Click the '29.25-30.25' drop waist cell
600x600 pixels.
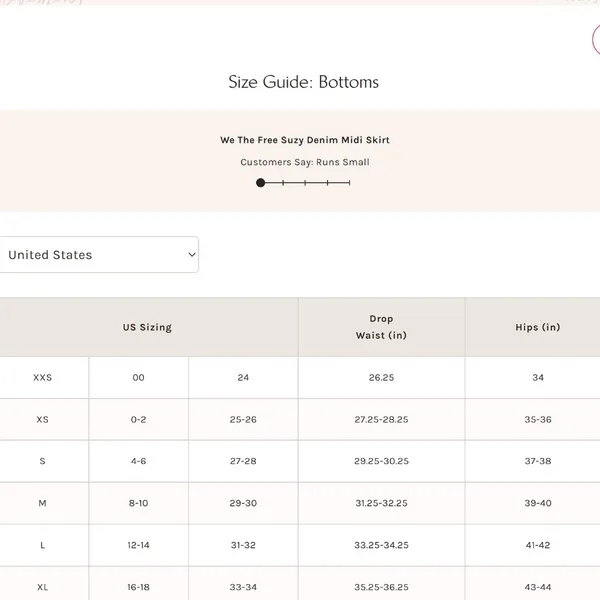(382, 461)
